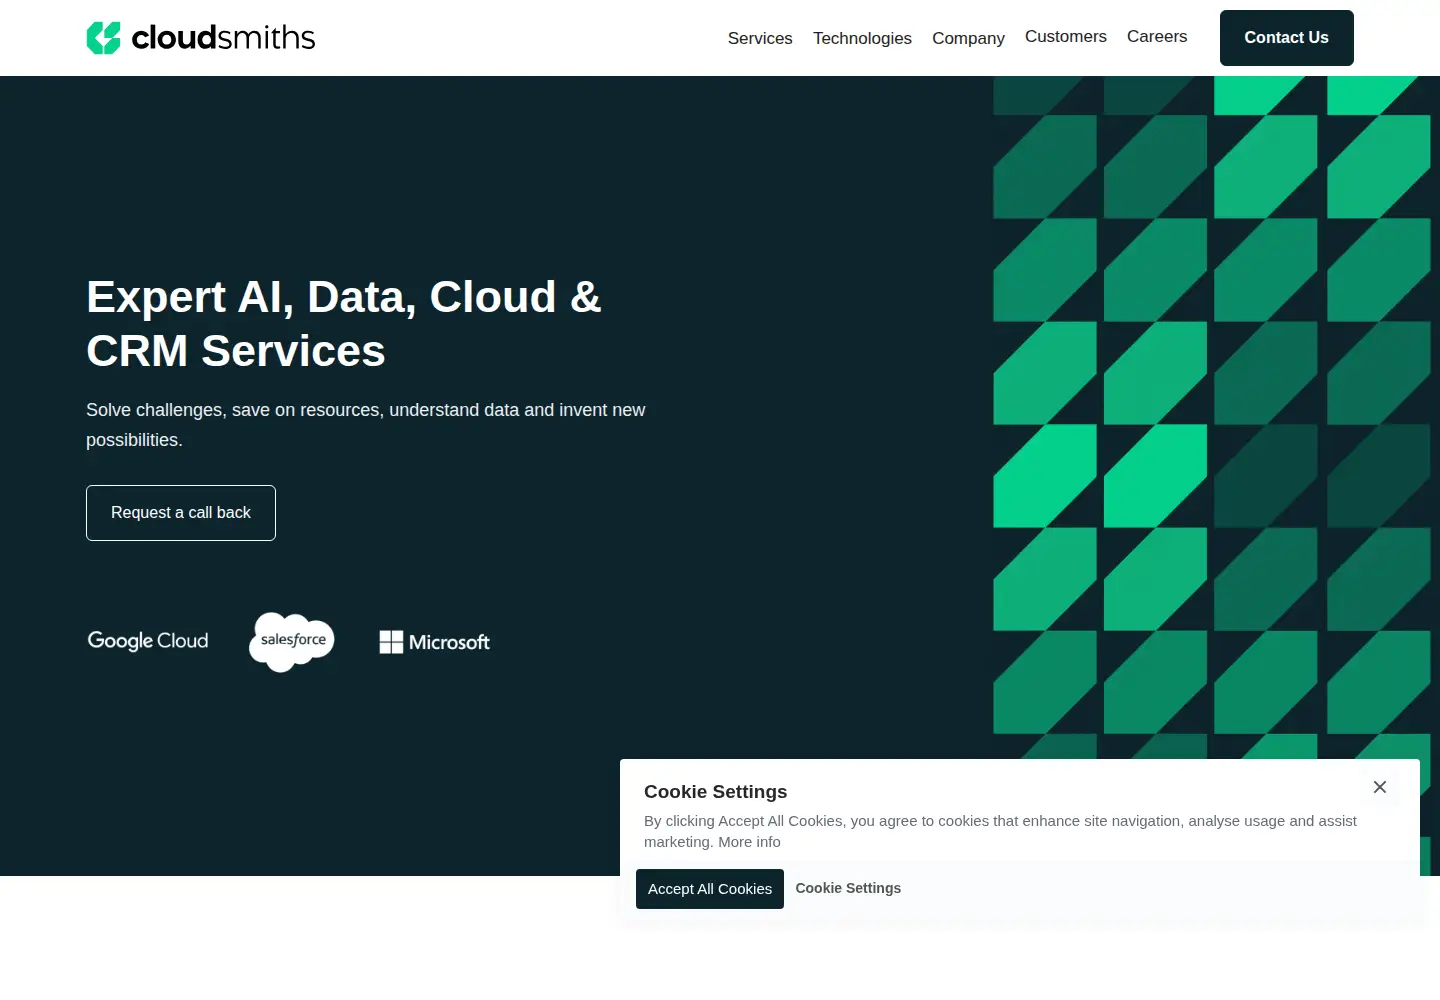Click the More info link

pos(749,842)
